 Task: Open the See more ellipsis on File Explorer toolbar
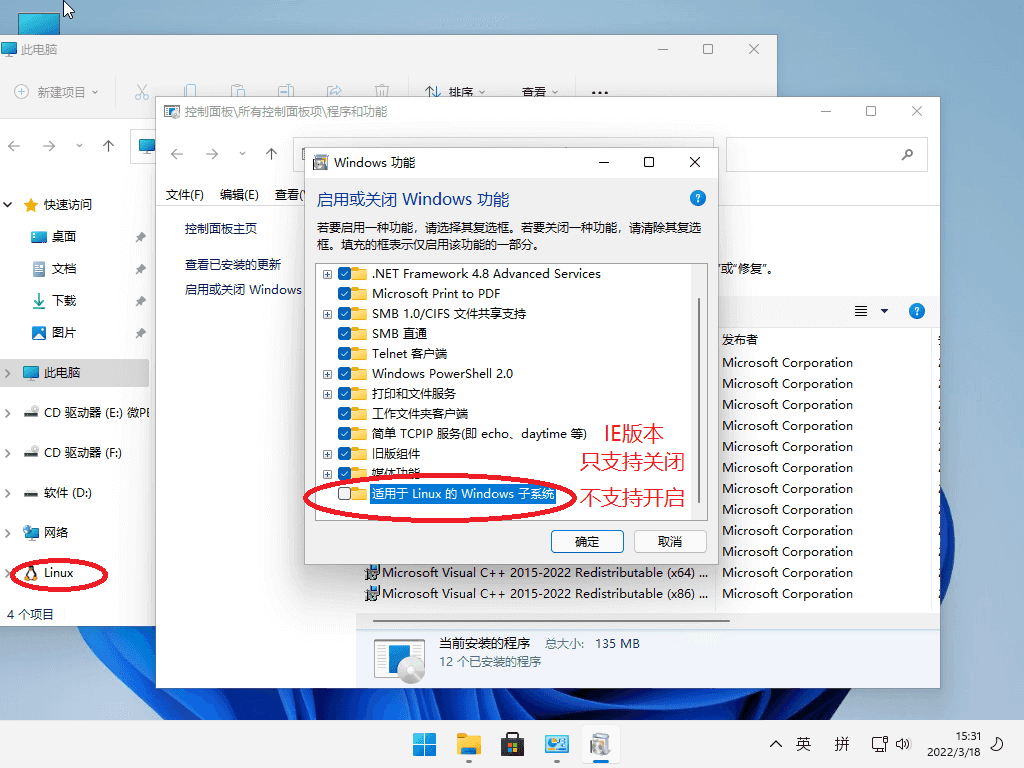pyautogui.click(x=600, y=91)
